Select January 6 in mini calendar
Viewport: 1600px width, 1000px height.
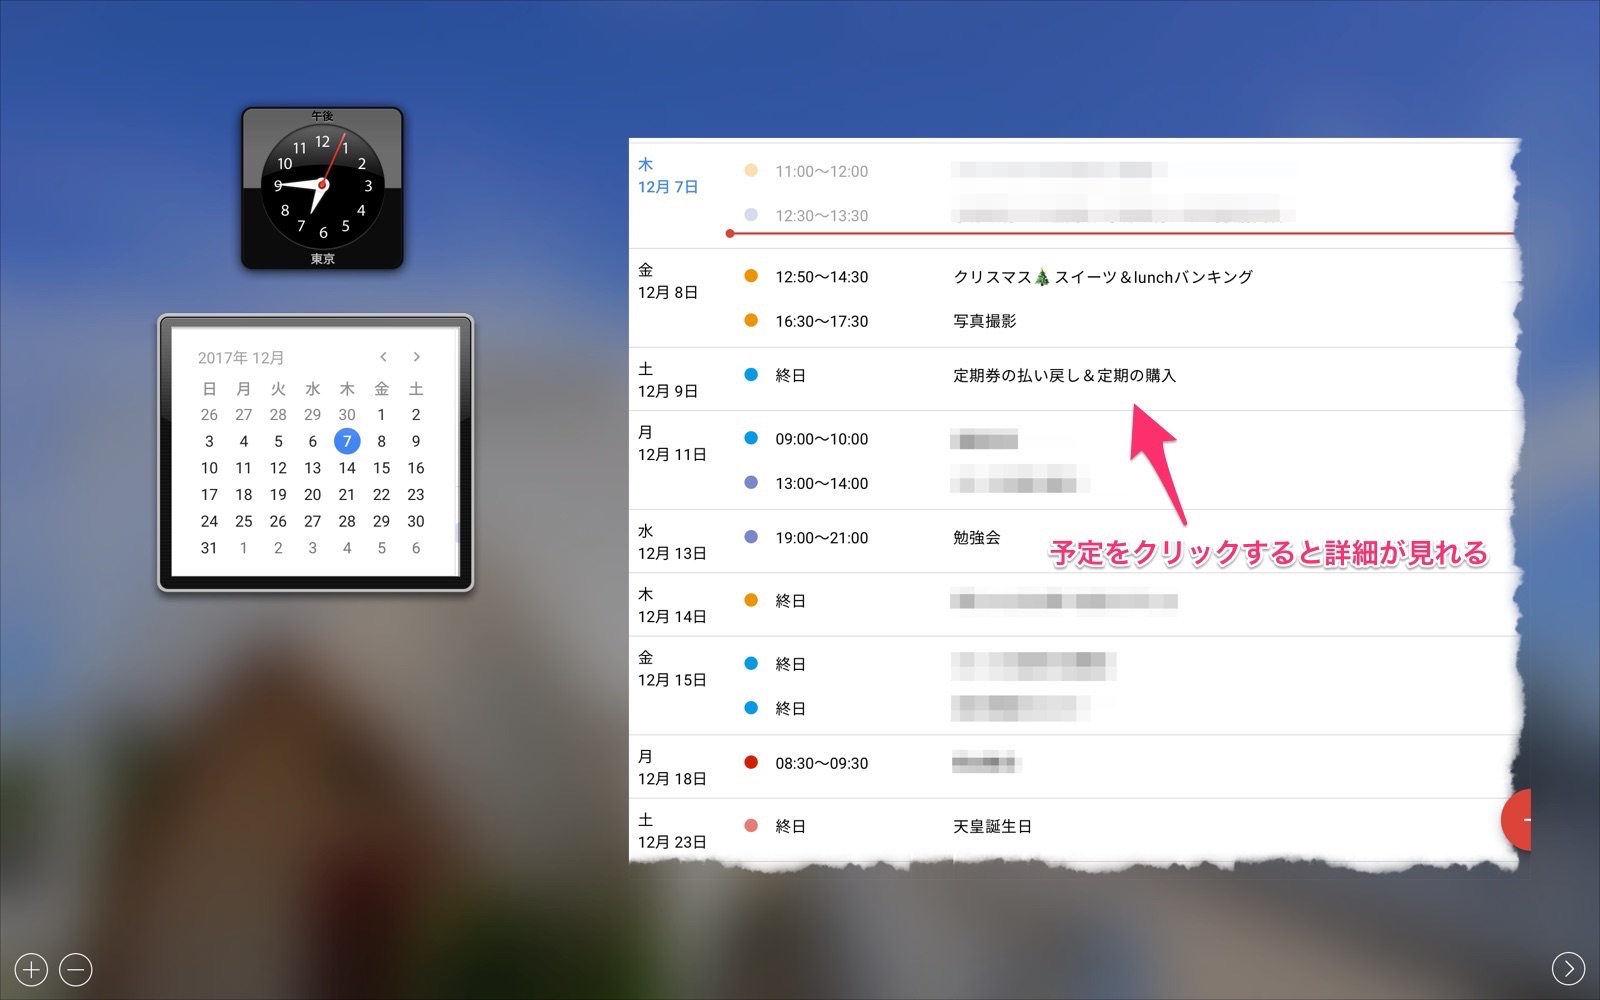pyautogui.click(x=416, y=548)
